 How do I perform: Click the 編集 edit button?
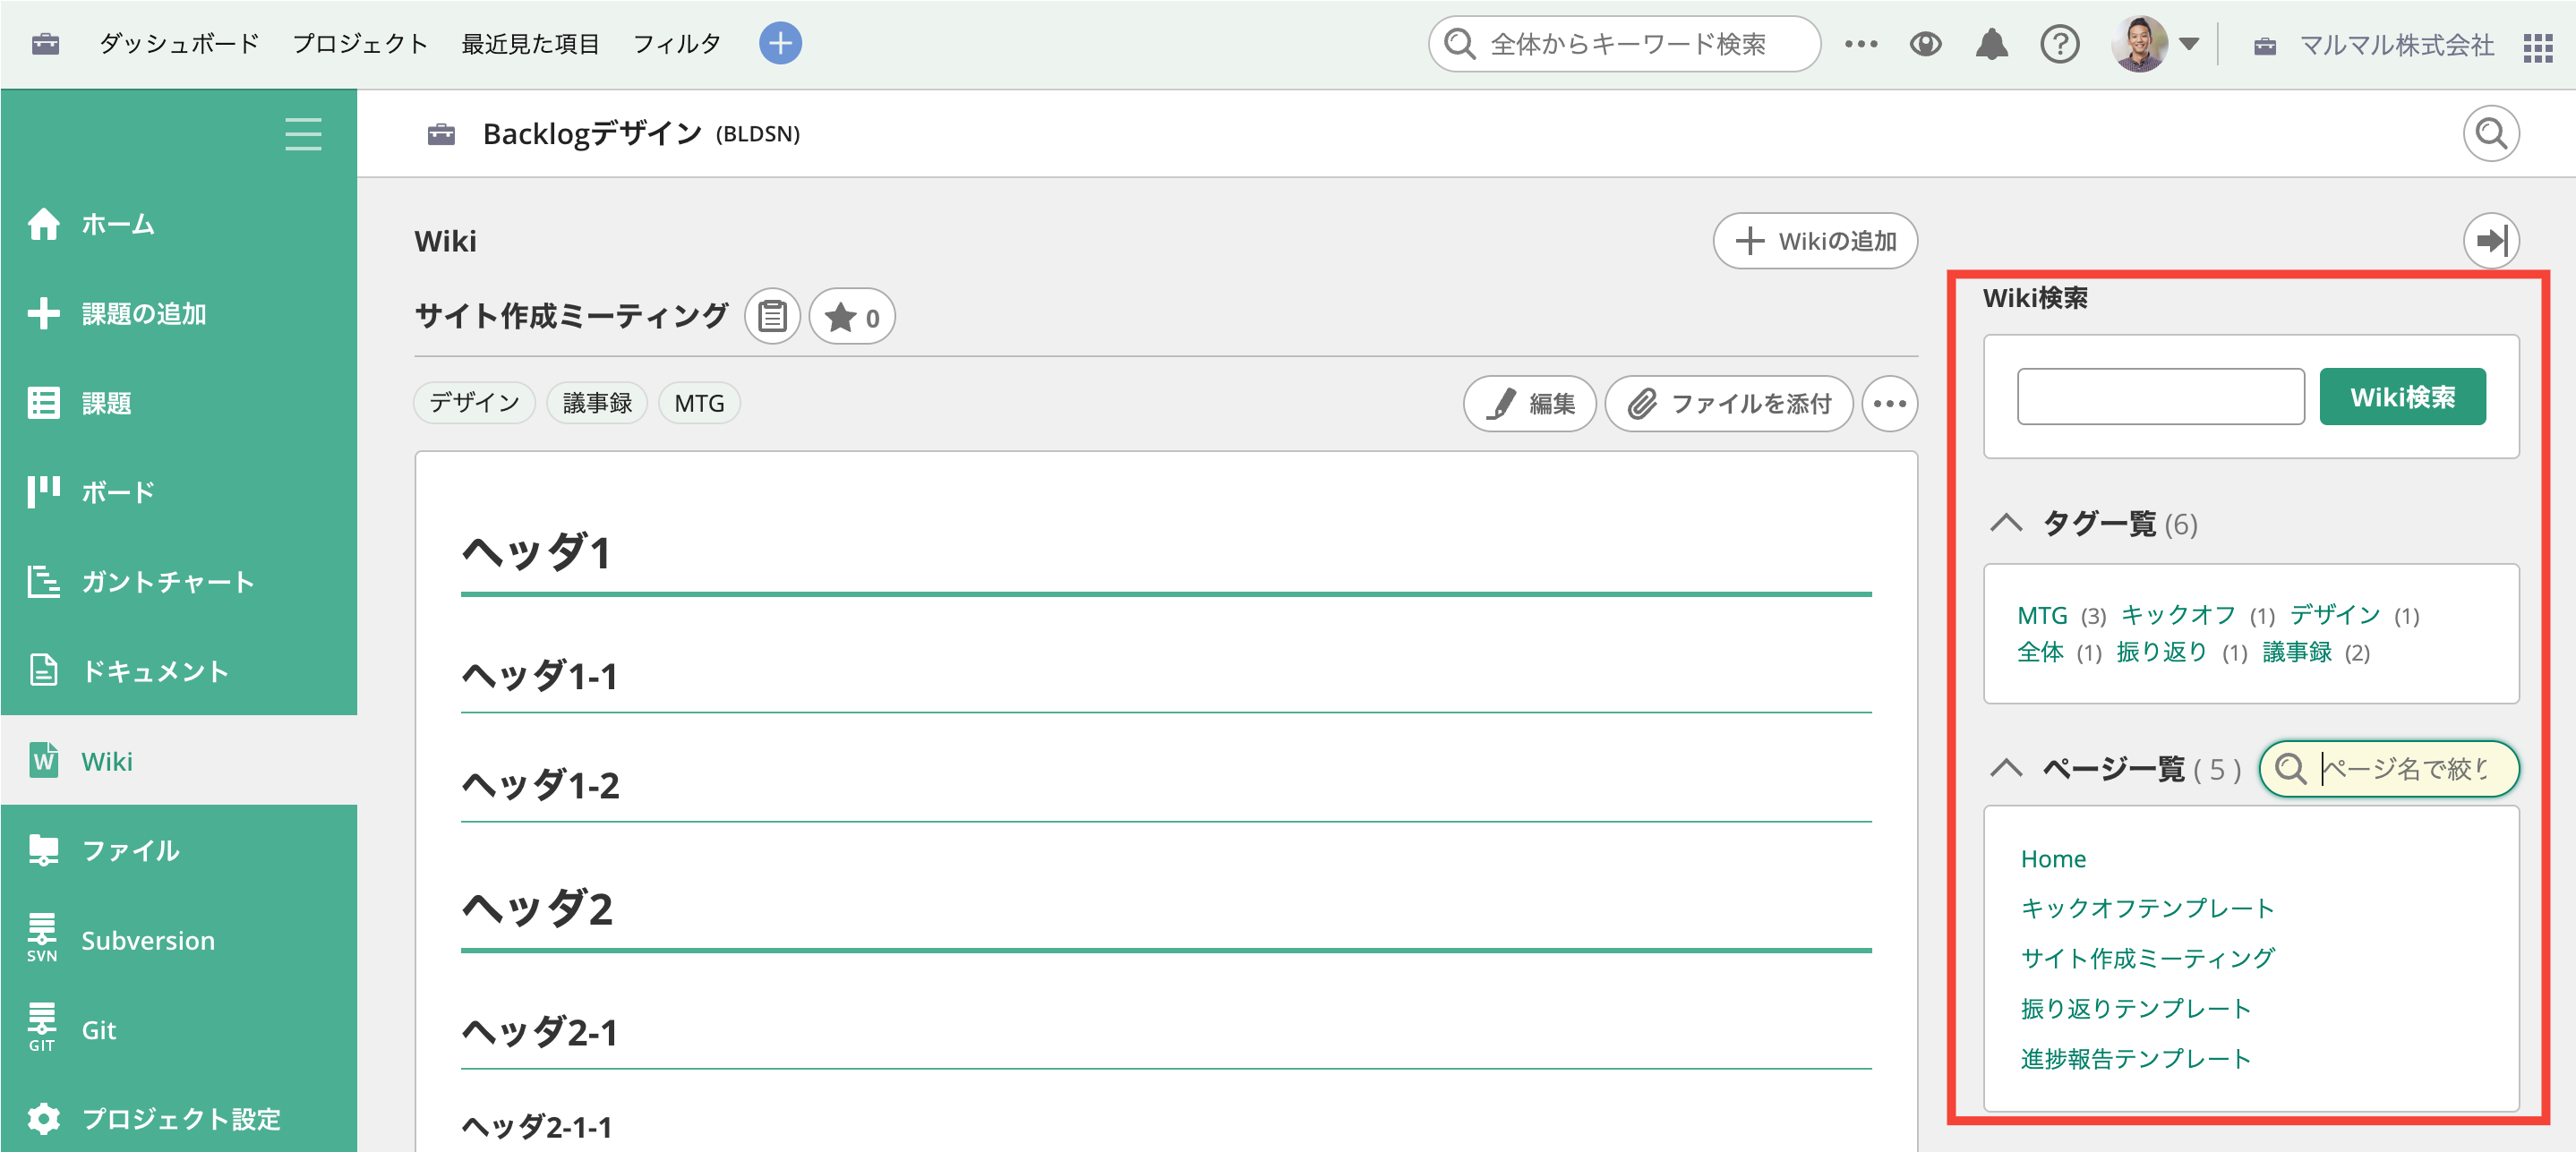(1529, 404)
